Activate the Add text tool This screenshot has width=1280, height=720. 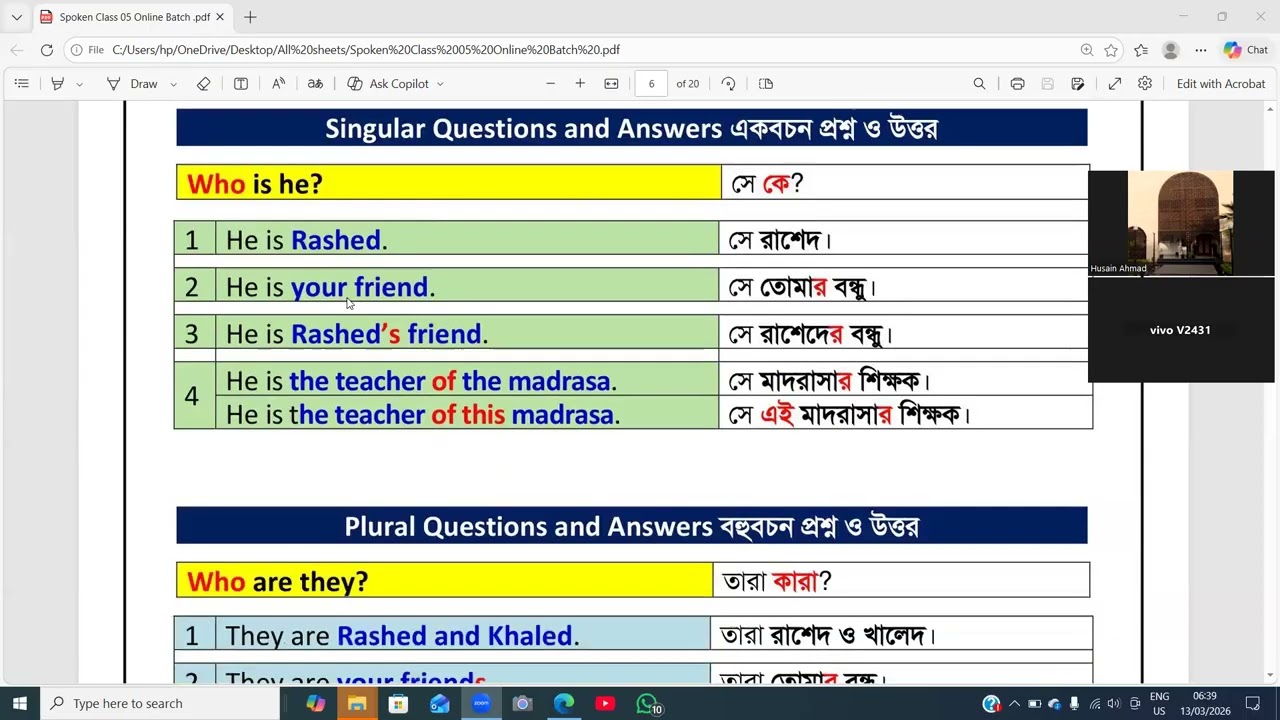(241, 84)
